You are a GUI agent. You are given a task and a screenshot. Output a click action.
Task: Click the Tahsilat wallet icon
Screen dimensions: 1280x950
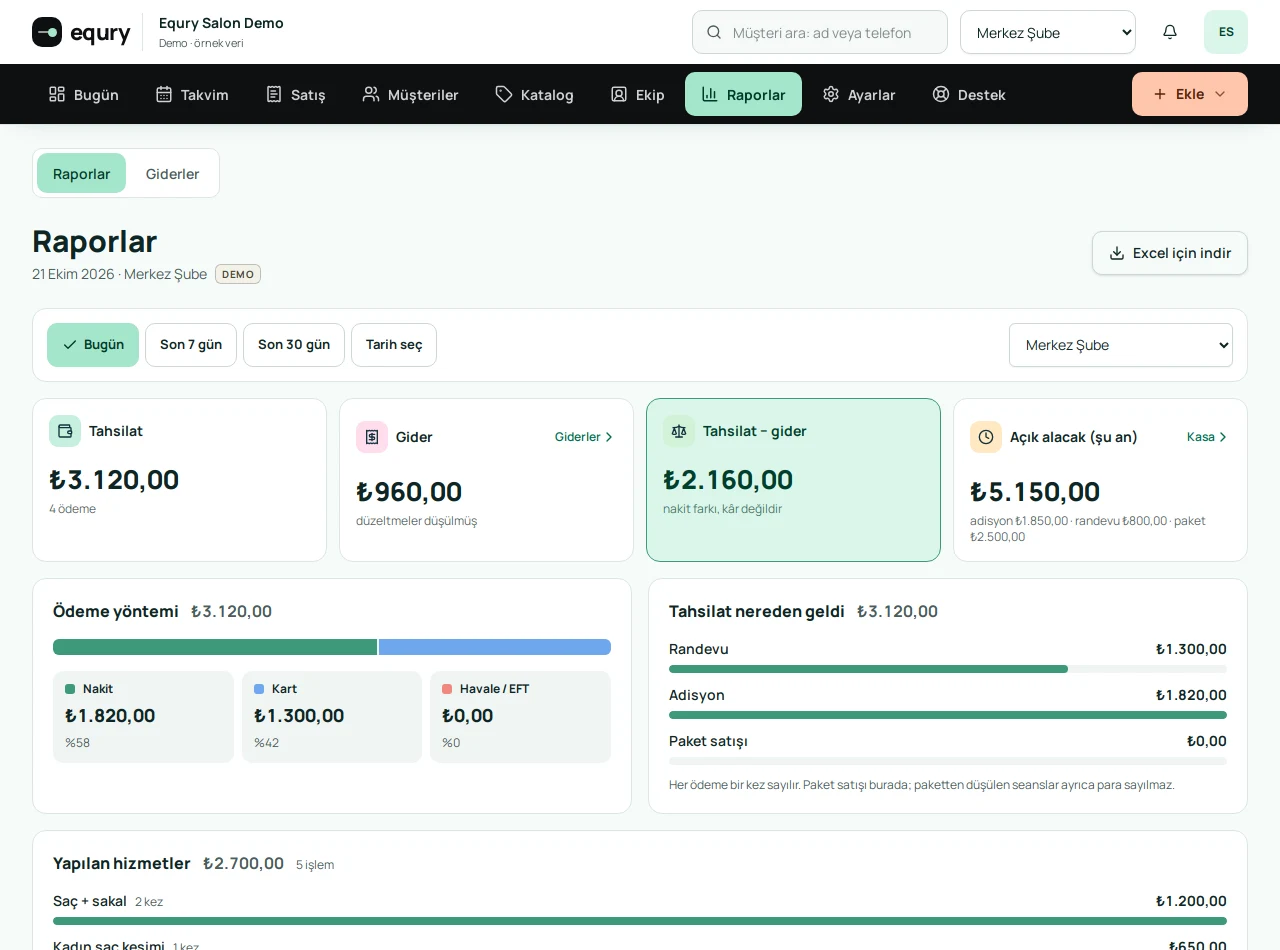tap(65, 431)
